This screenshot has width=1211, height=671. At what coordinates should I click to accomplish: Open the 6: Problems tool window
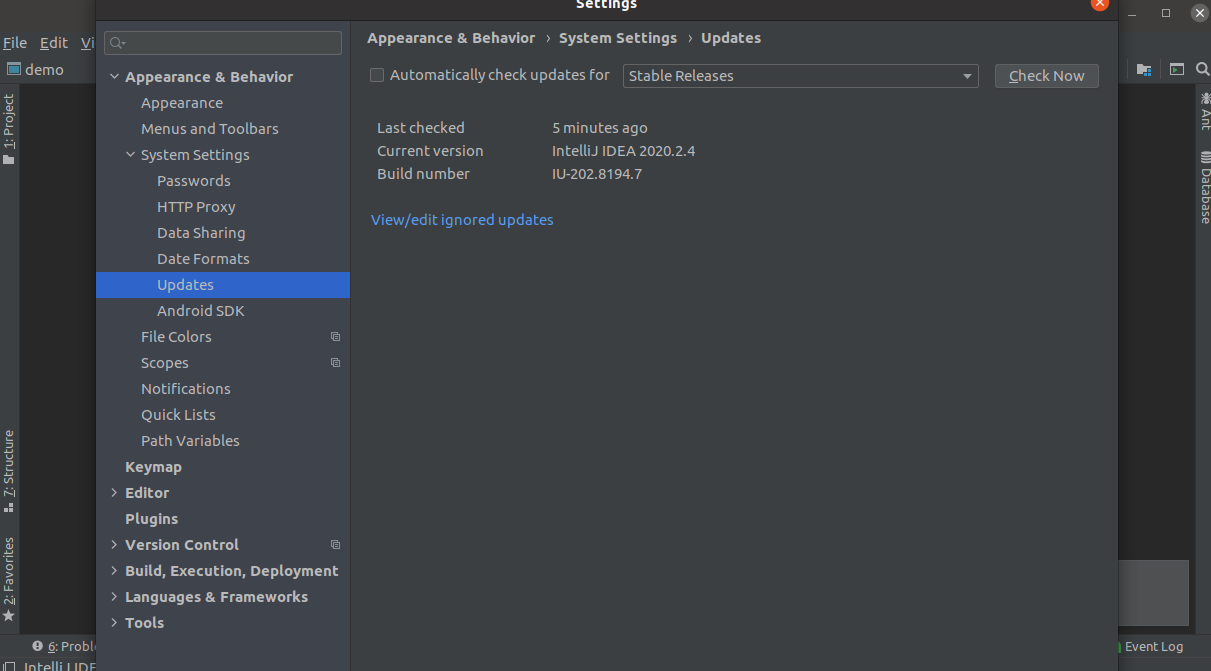tap(64, 647)
